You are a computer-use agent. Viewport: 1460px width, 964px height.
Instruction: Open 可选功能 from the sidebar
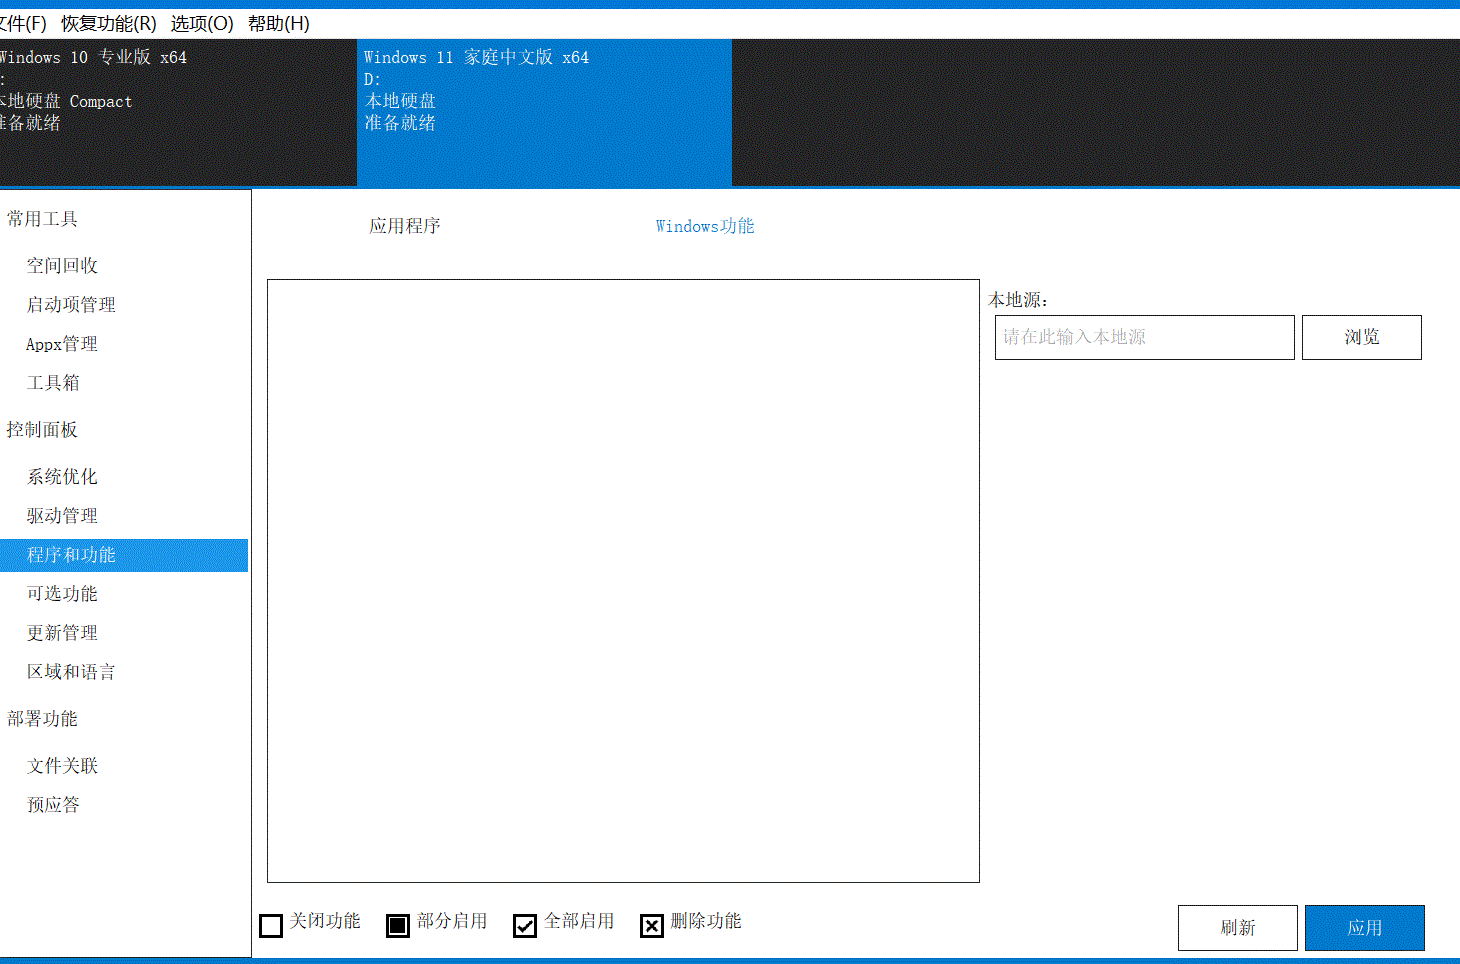point(61,593)
